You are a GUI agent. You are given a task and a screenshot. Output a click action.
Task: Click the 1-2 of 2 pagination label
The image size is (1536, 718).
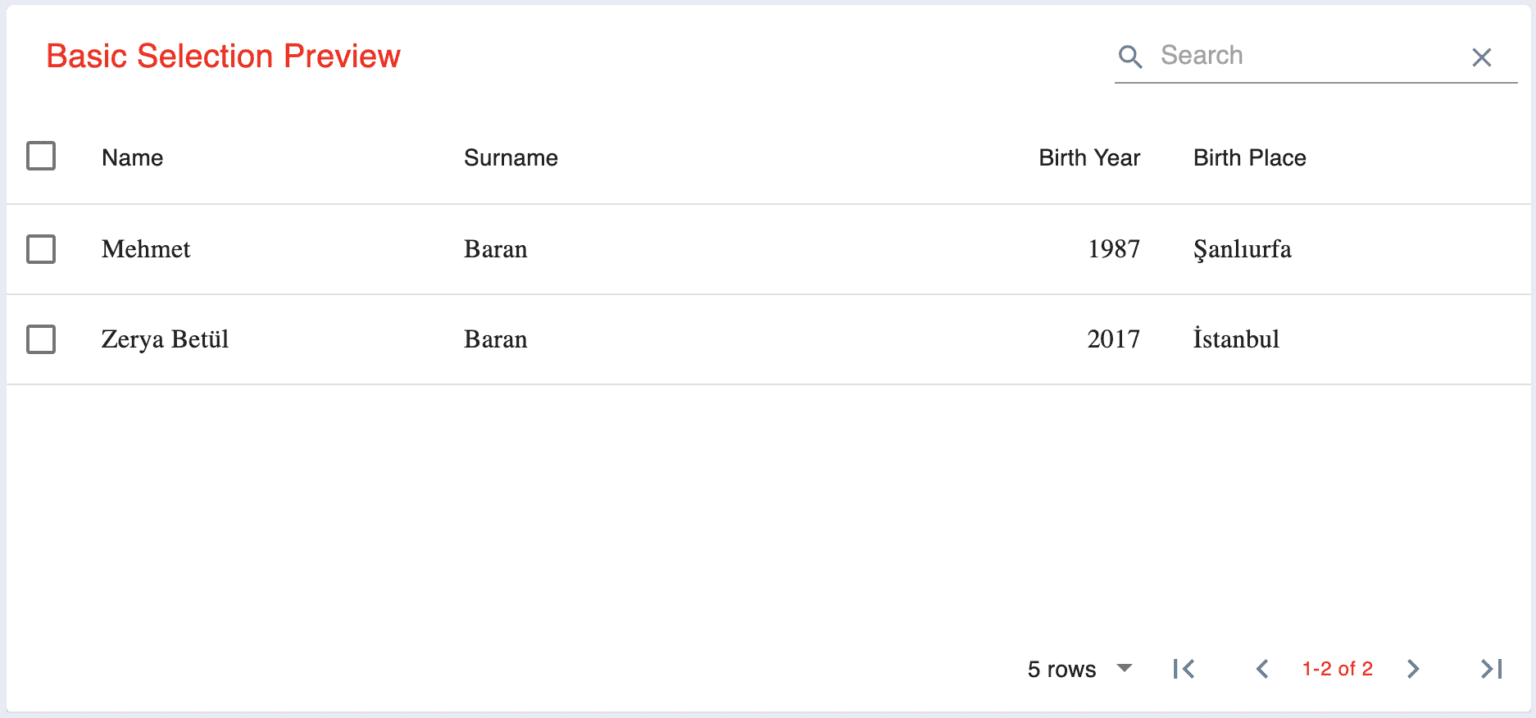pos(1337,668)
